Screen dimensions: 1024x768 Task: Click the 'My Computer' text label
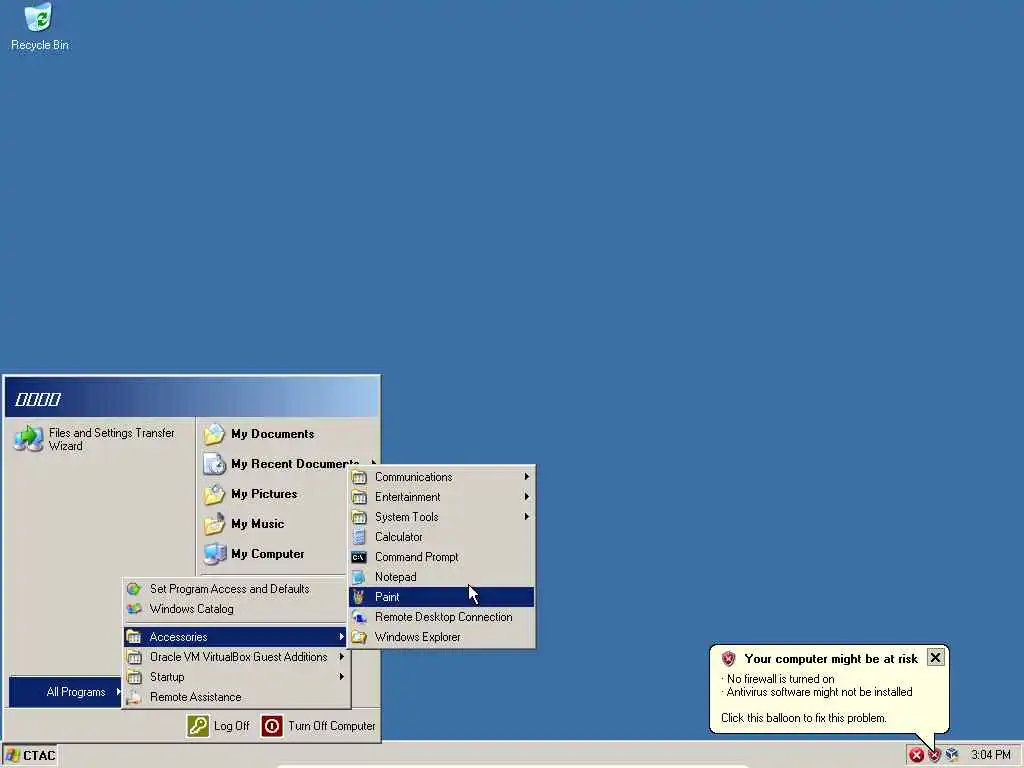(268, 554)
